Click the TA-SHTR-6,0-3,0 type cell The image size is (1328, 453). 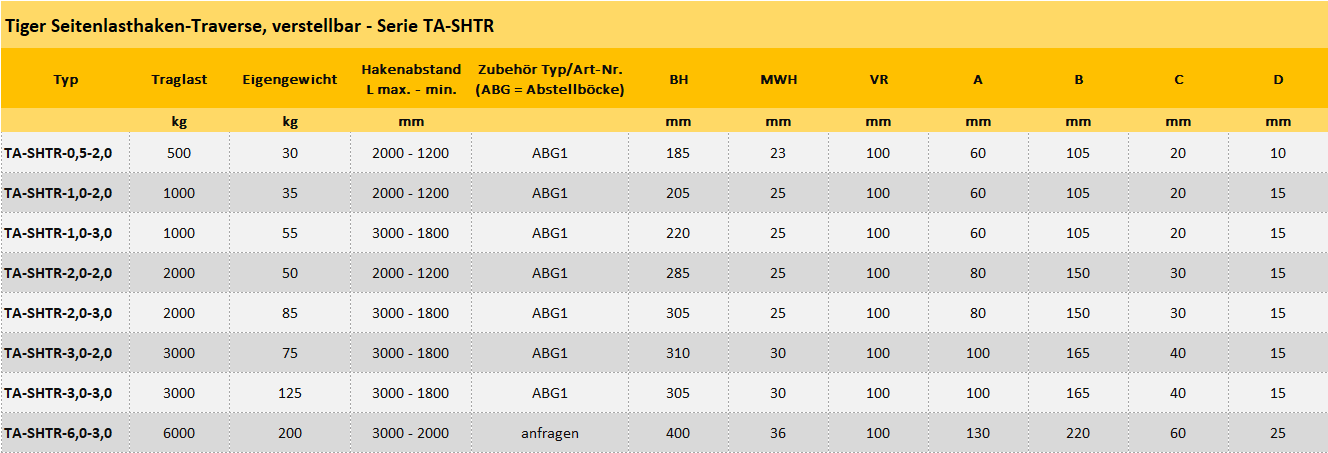58,433
